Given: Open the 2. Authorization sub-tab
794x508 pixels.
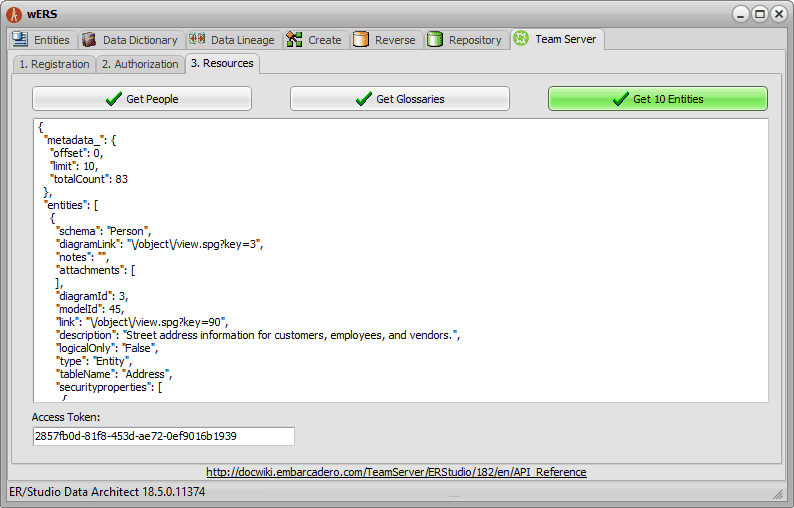Looking at the screenshot, I should [140, 64].
